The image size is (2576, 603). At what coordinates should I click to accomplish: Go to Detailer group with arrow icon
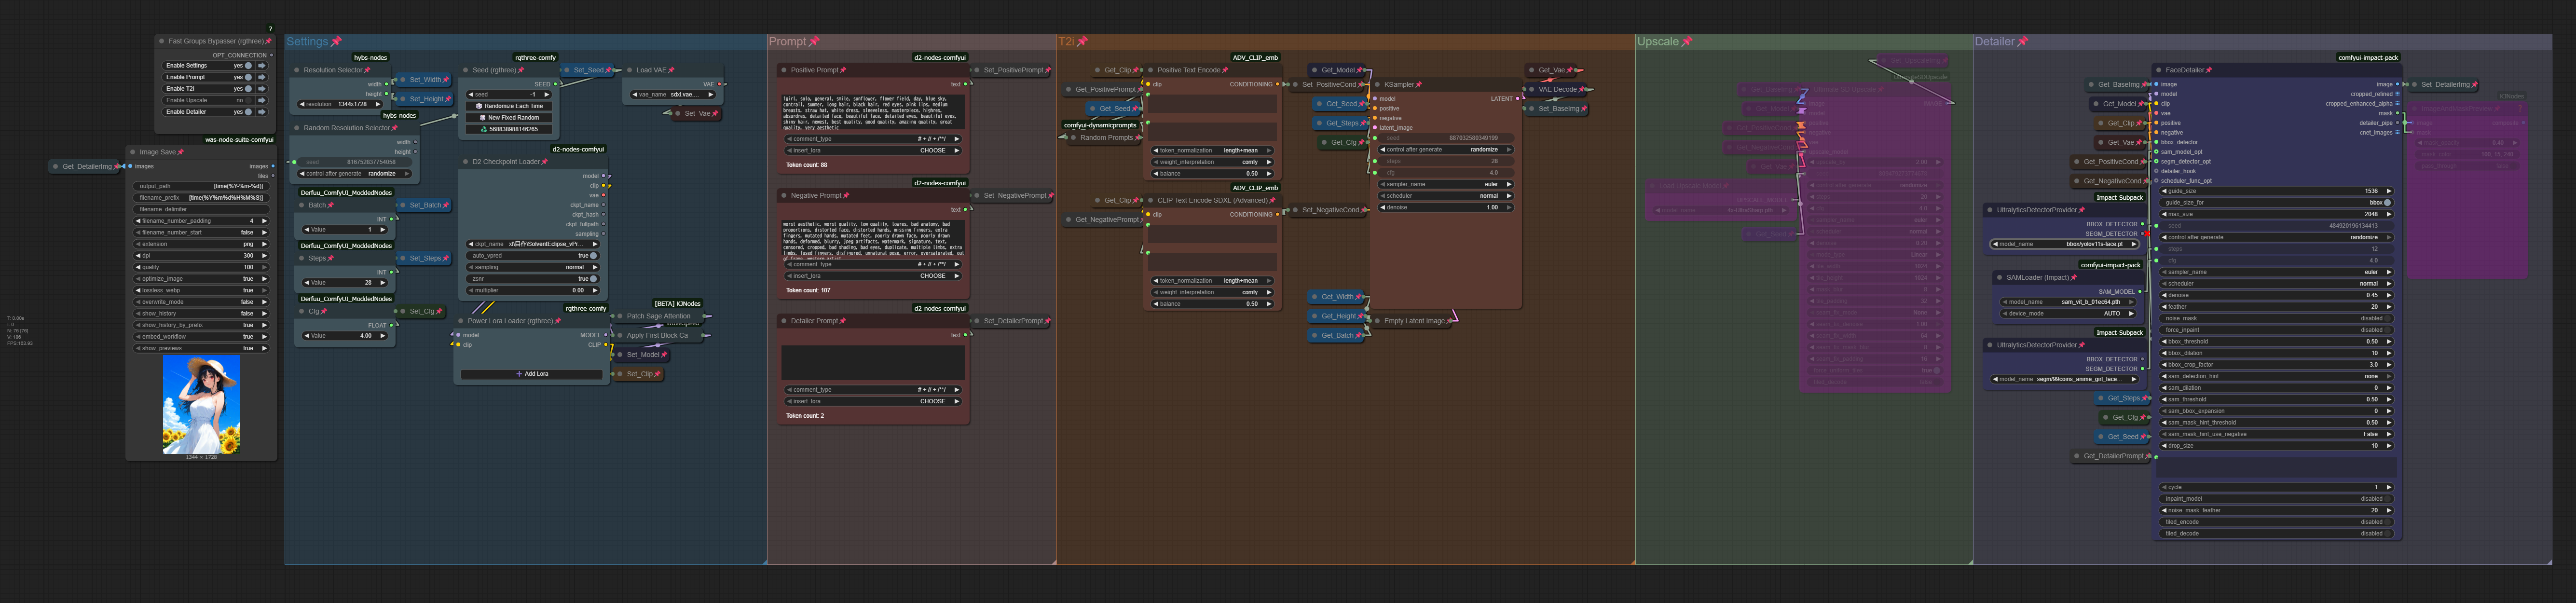262,112
